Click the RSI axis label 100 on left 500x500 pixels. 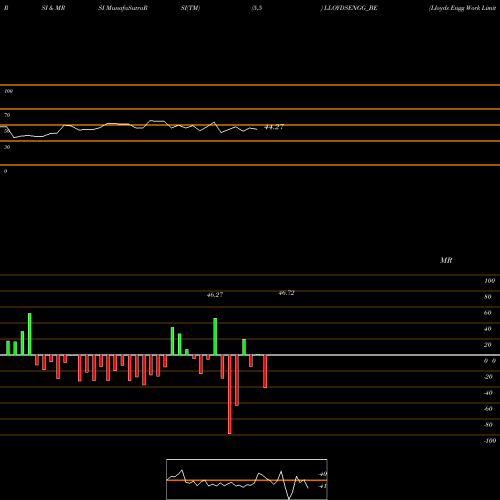pos(8,91)
